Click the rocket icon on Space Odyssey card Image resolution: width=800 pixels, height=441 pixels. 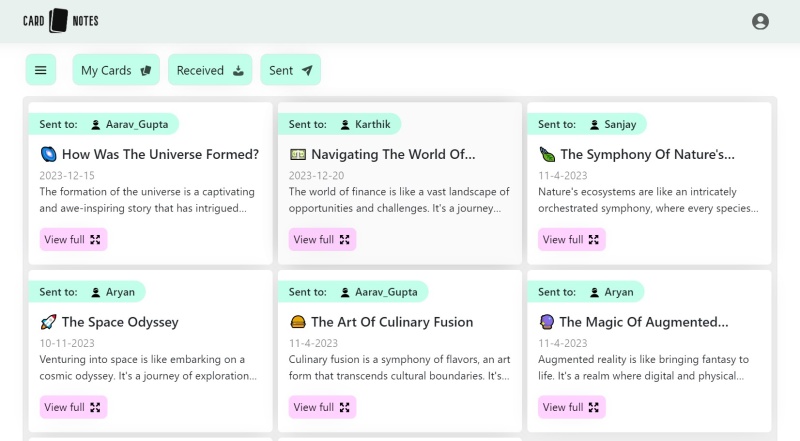[x=48, y=322]
